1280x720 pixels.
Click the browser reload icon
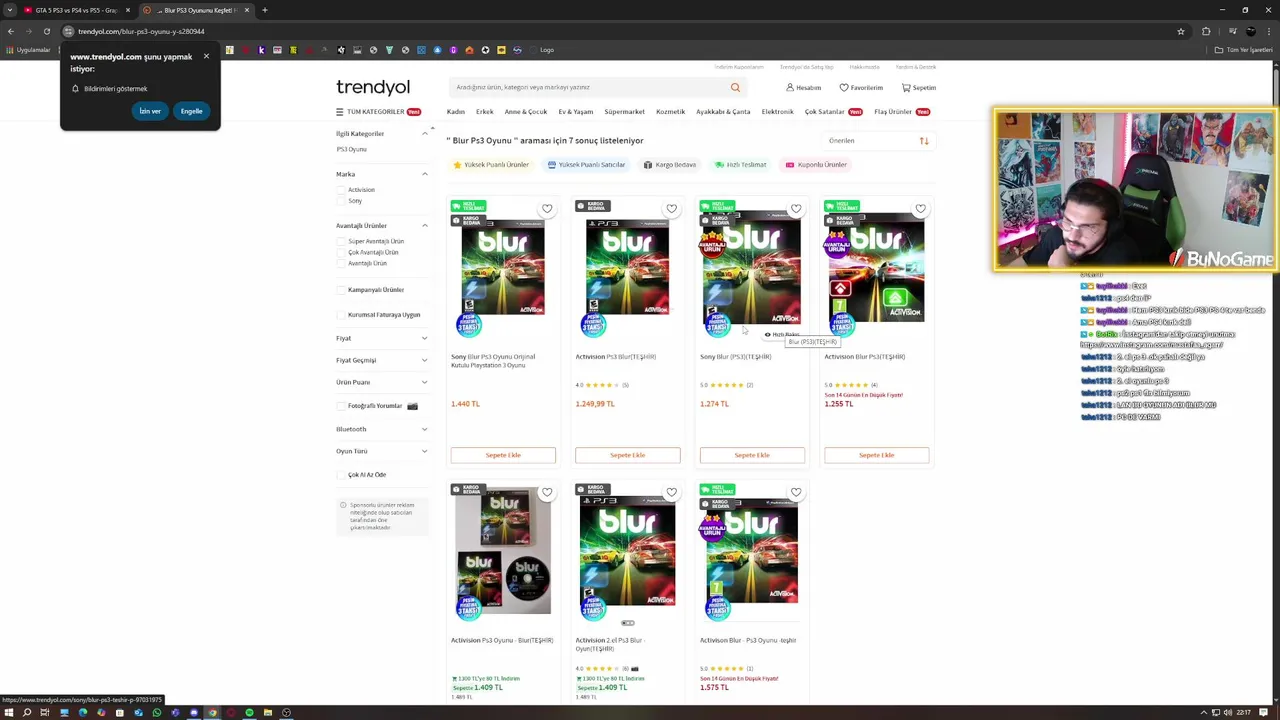point(46,31)
